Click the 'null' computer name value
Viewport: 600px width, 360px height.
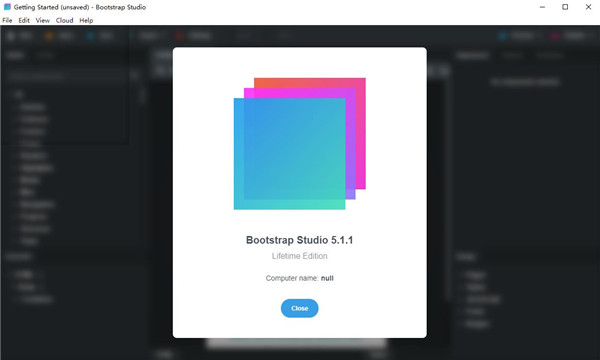(x=327, y=278)
